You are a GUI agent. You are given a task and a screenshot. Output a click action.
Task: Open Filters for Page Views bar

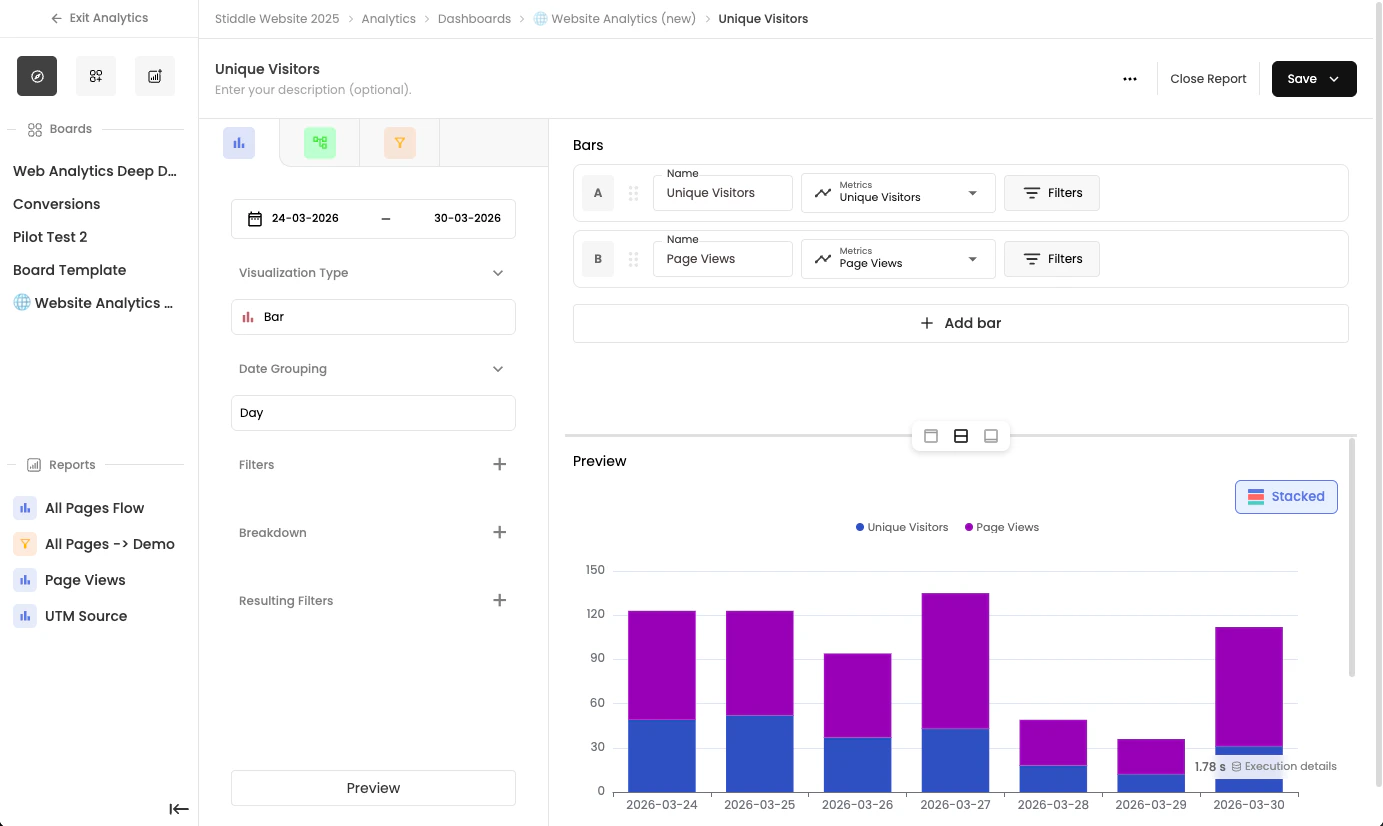point(1051,259)
